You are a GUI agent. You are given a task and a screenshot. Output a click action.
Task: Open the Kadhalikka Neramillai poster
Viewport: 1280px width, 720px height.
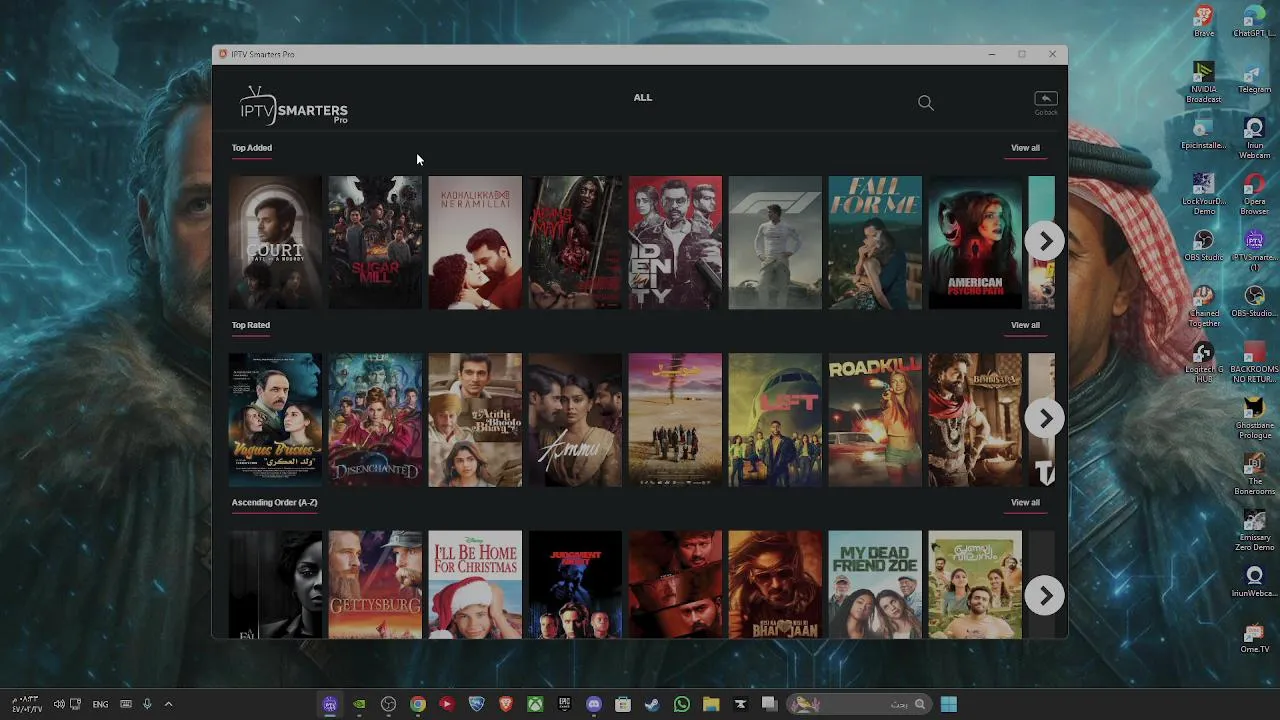475,242
